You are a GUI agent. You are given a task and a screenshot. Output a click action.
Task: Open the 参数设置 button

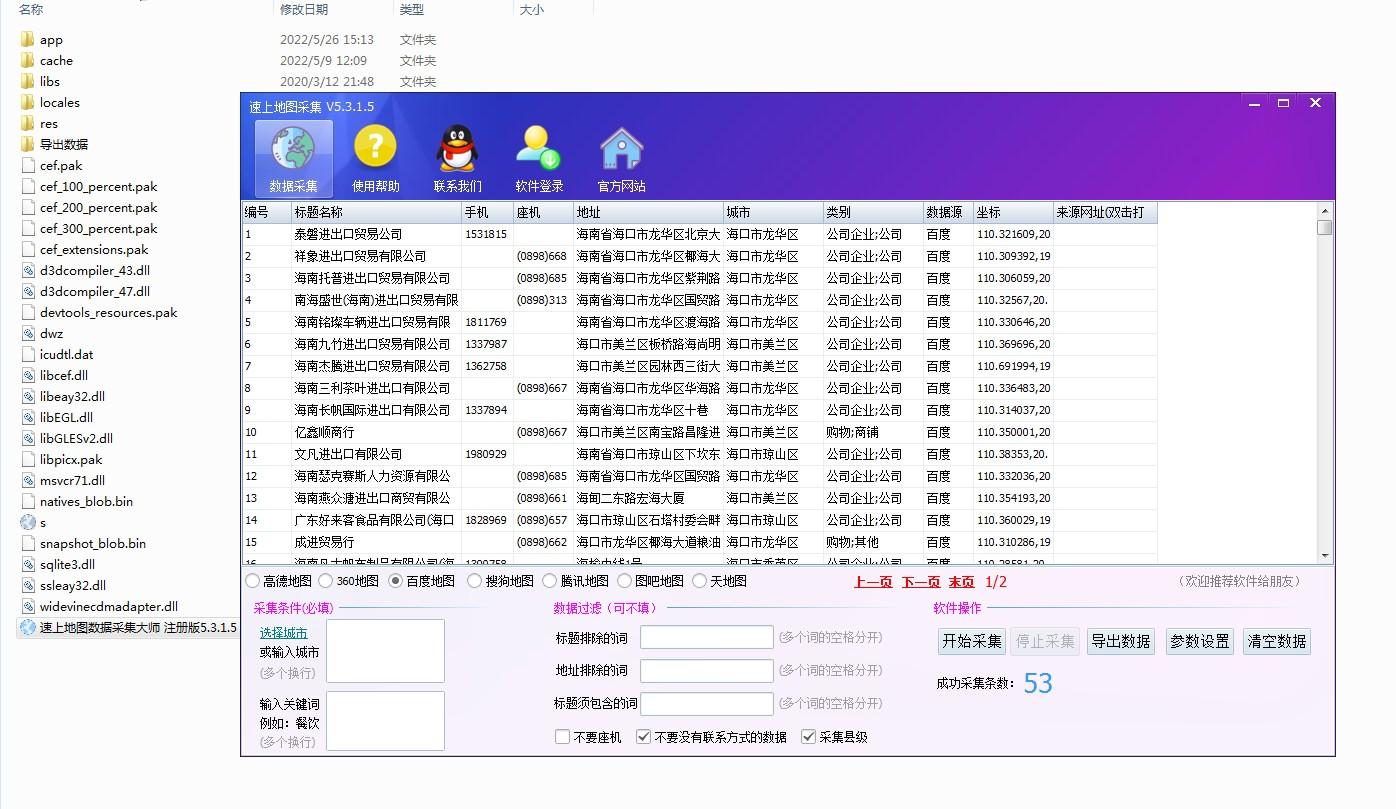(1199, 642)
